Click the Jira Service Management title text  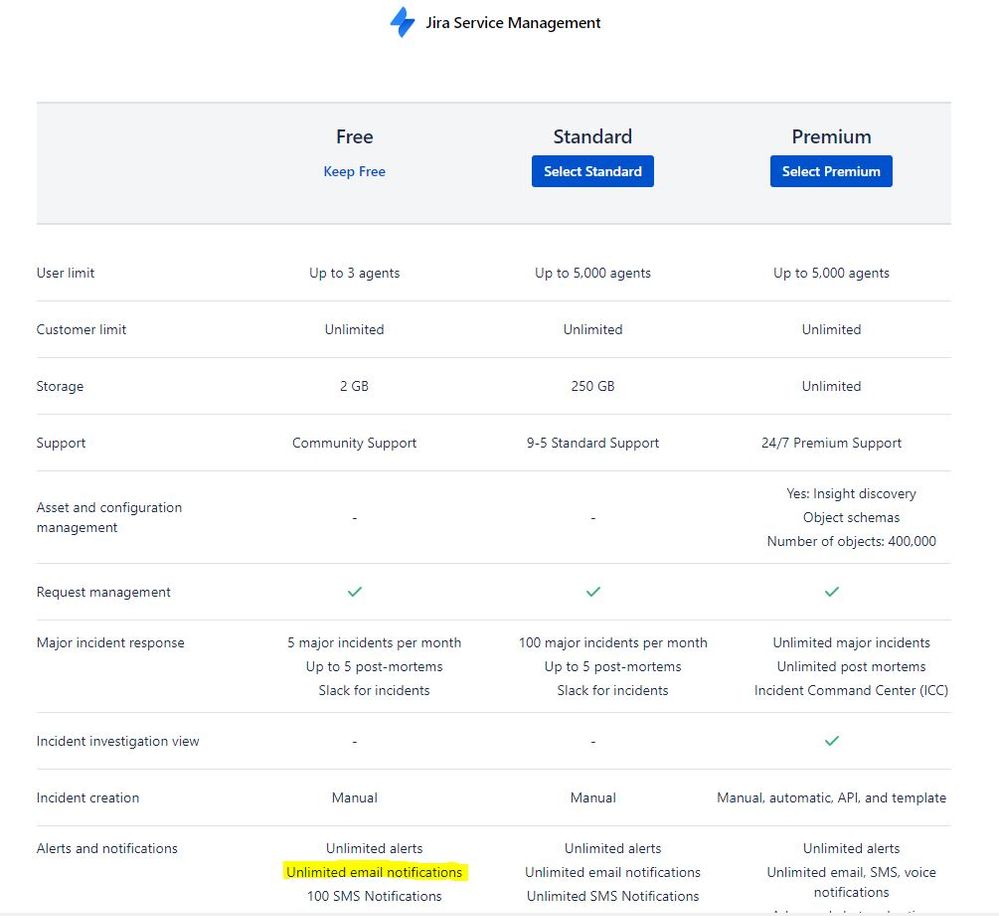click(513, 23)
